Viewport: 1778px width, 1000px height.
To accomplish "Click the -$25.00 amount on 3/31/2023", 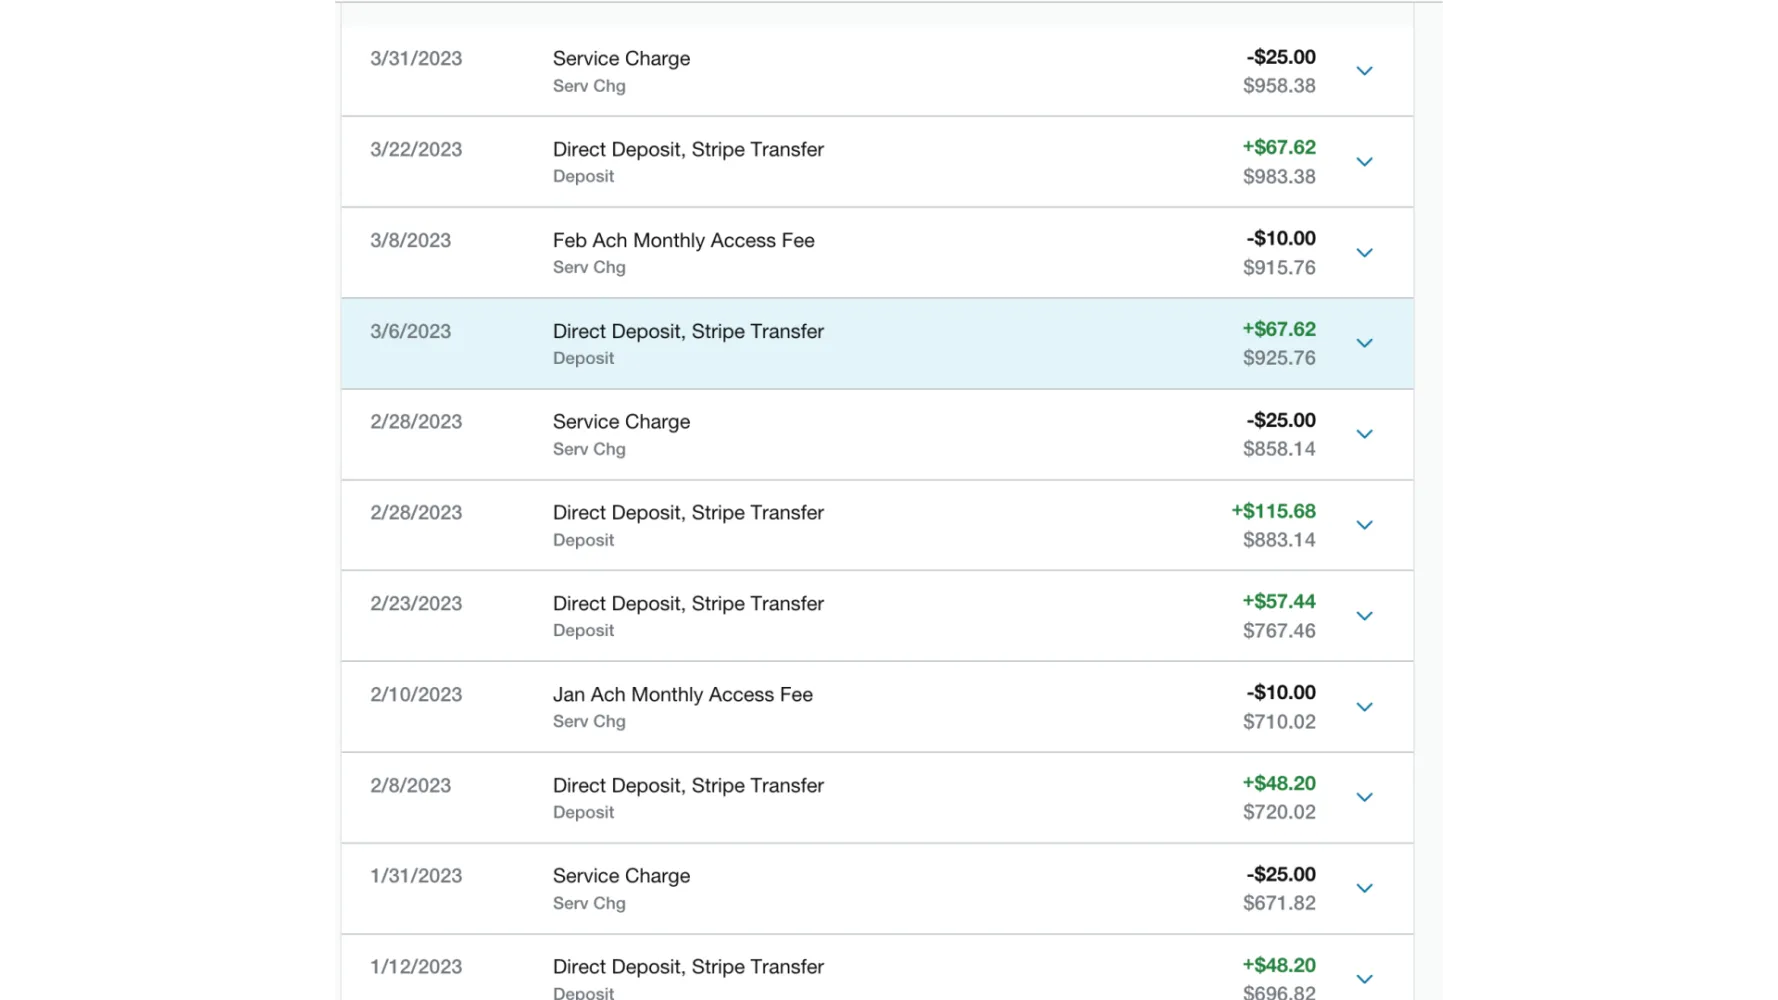I will pos(1280,57).
